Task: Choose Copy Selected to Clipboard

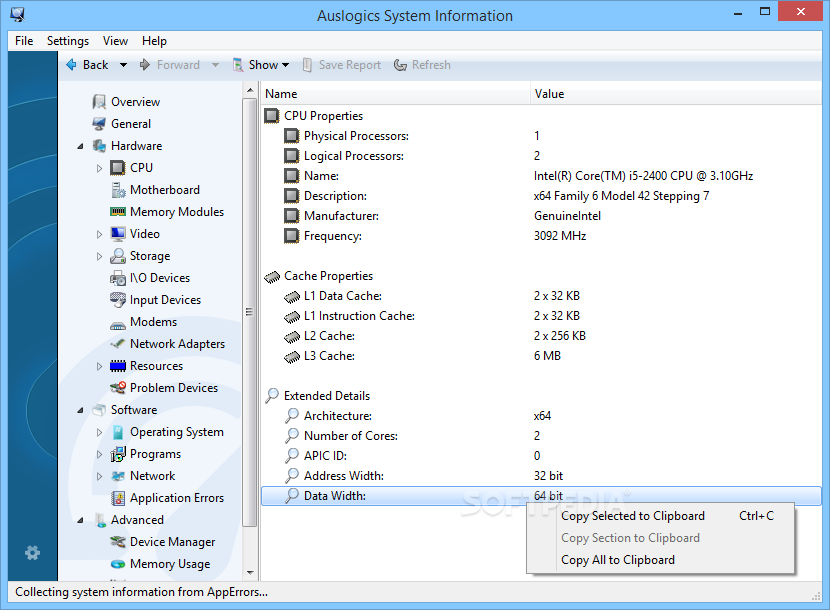Action: click(661, 516)
